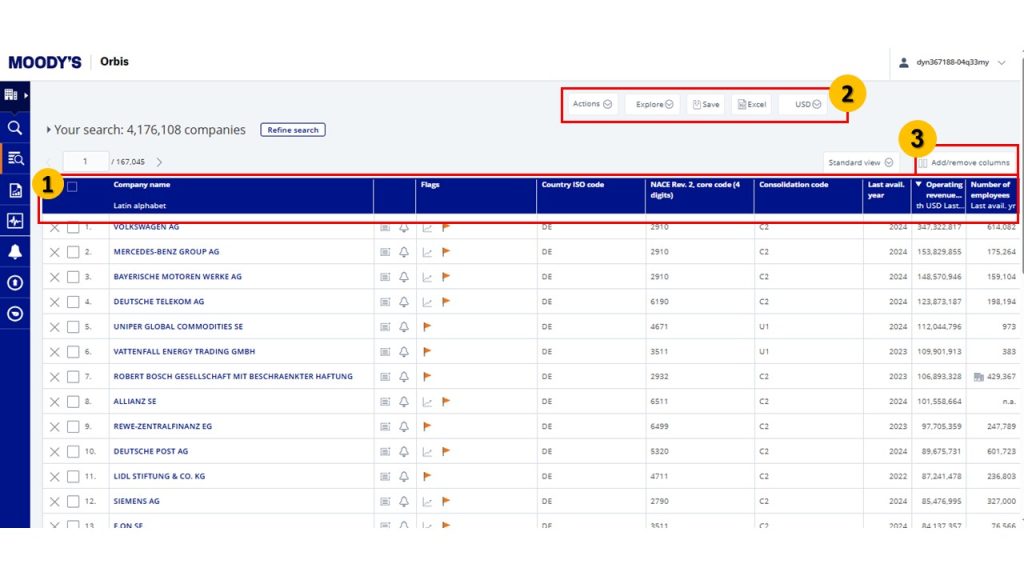Image resolution: width=1024 pixels, height=576 pixels.
Task: Expand the sidebar using the small arrow
Action: (x=26, y=95)
